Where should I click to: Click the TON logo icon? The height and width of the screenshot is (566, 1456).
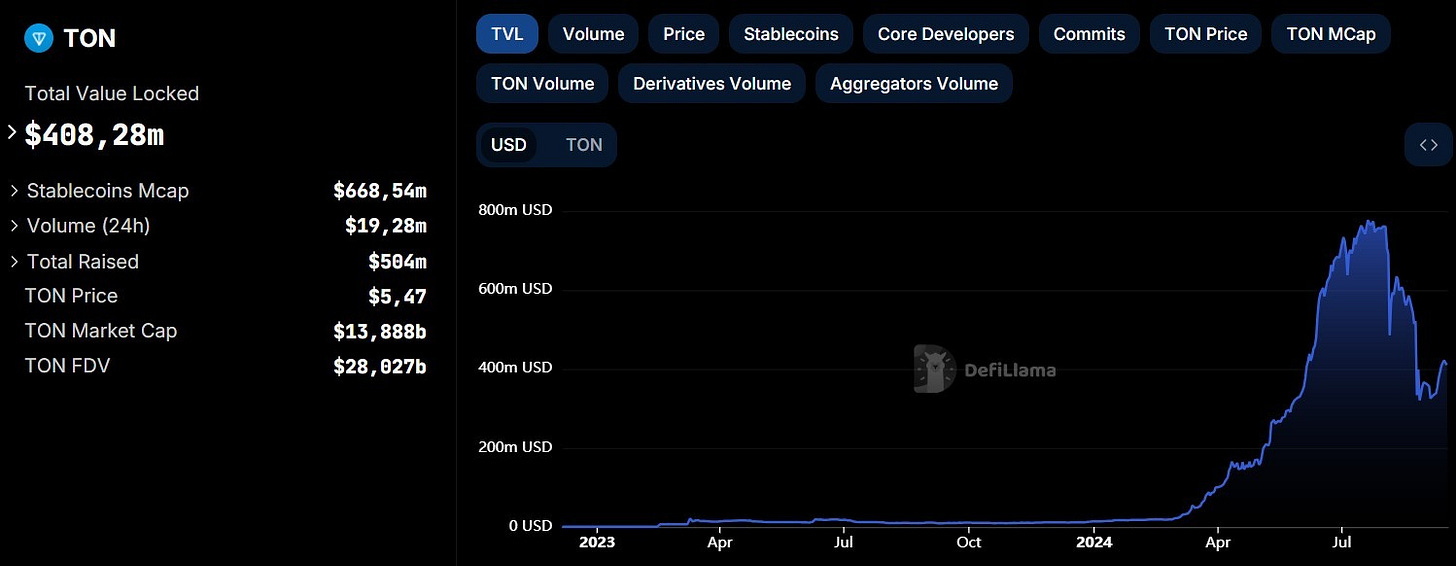pyautogui.click(x=40, y=39)
